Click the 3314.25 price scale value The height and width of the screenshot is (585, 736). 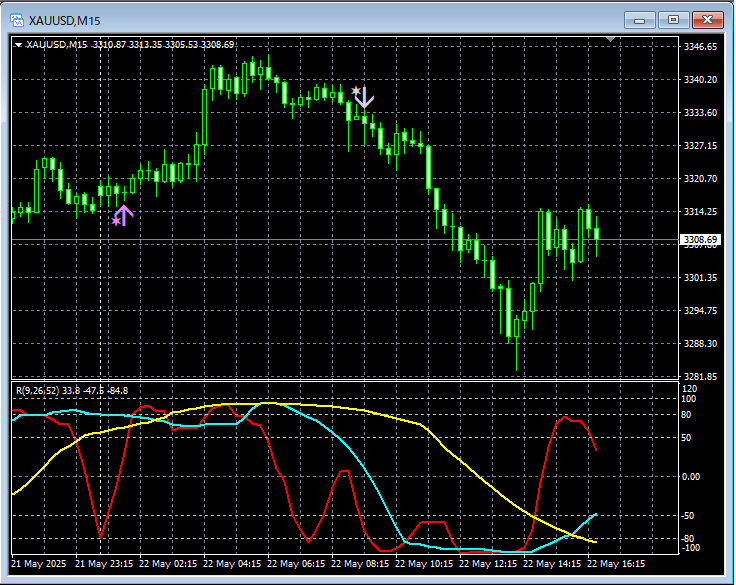(x=700, y=212)
